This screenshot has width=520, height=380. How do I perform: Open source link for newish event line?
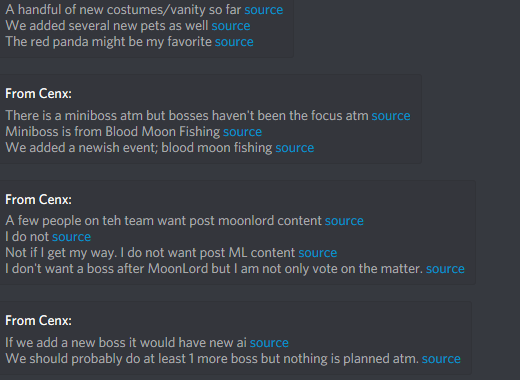[295, 148]
